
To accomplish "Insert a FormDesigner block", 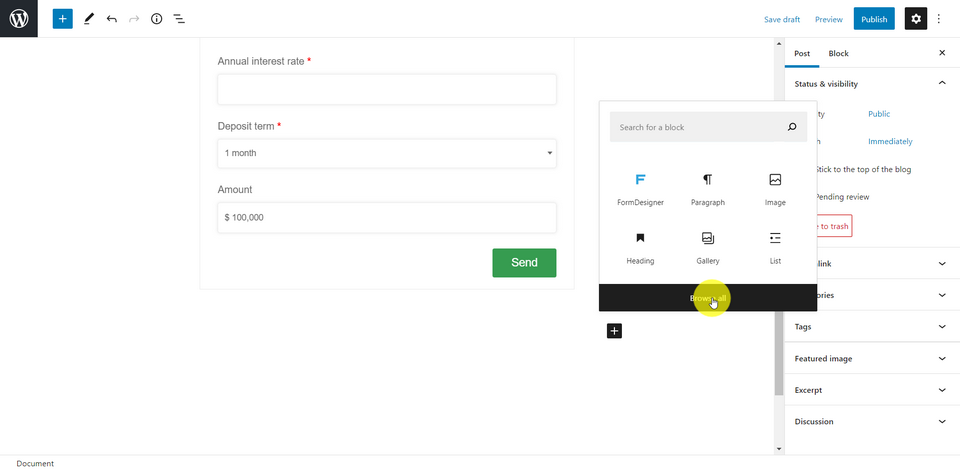I will 640,188.
